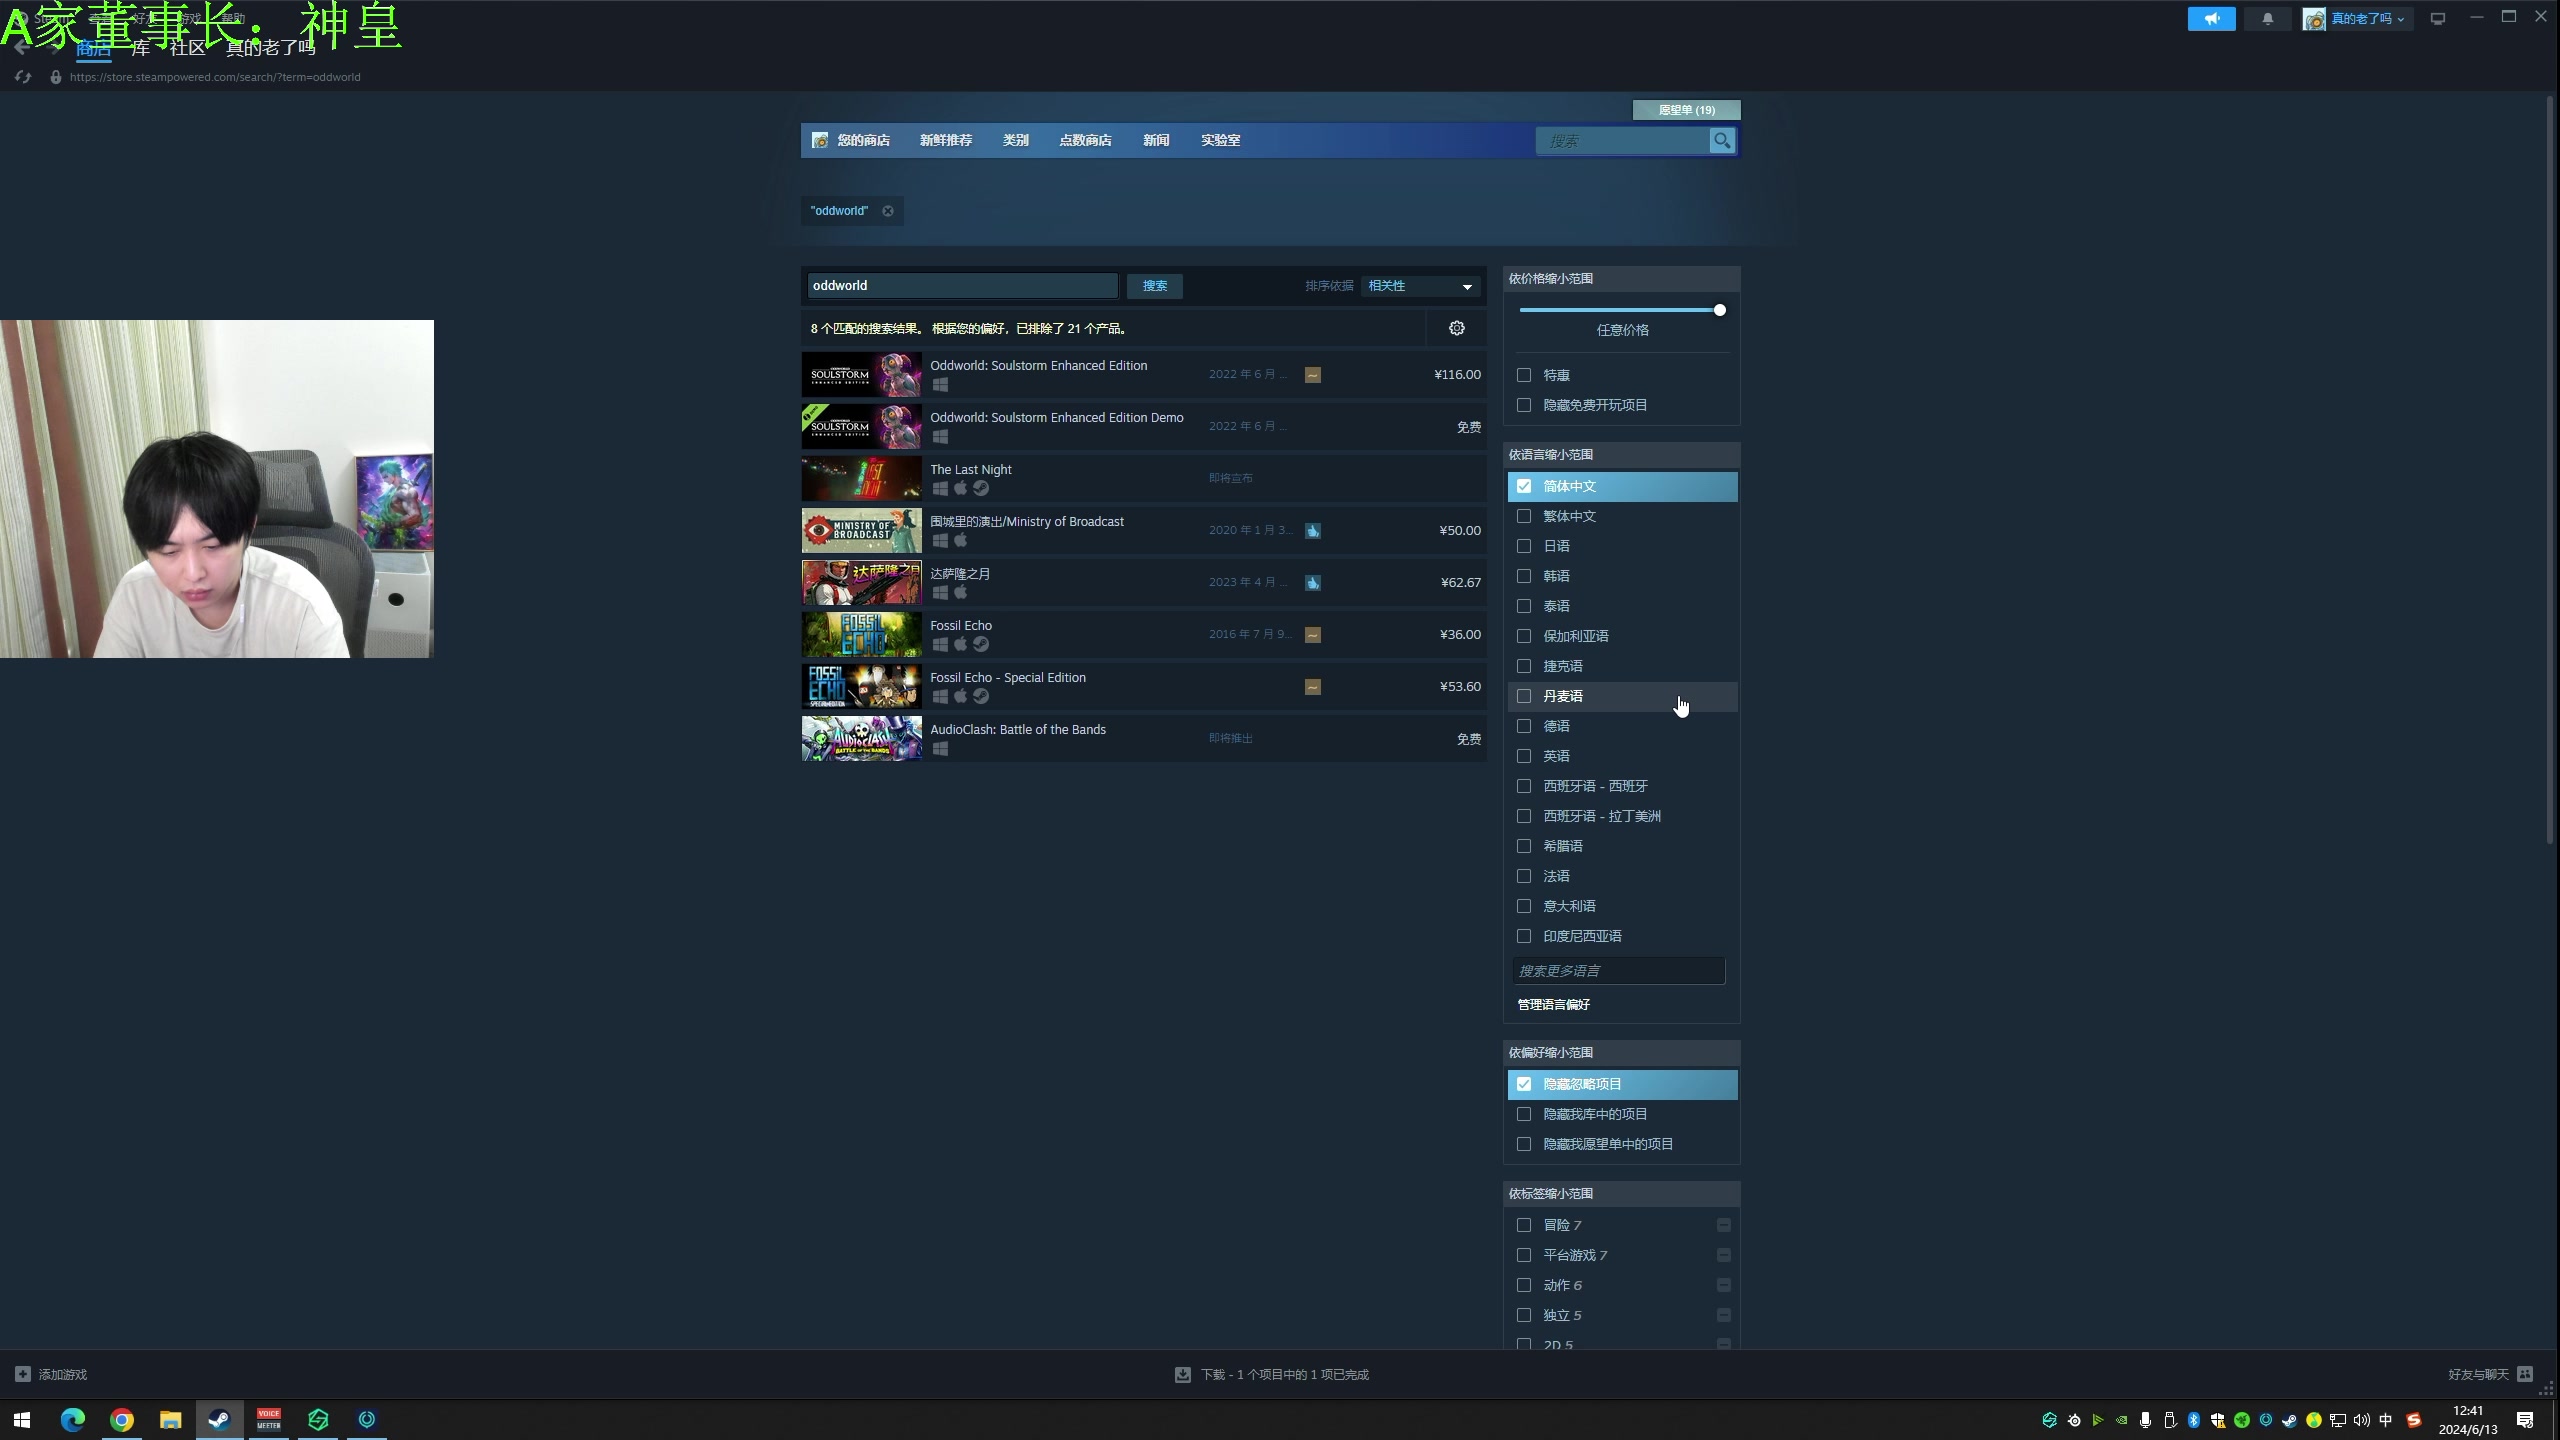
Task: Exclude the 冒险 tag with minus icon
Action: [x=1724, y=1225]
